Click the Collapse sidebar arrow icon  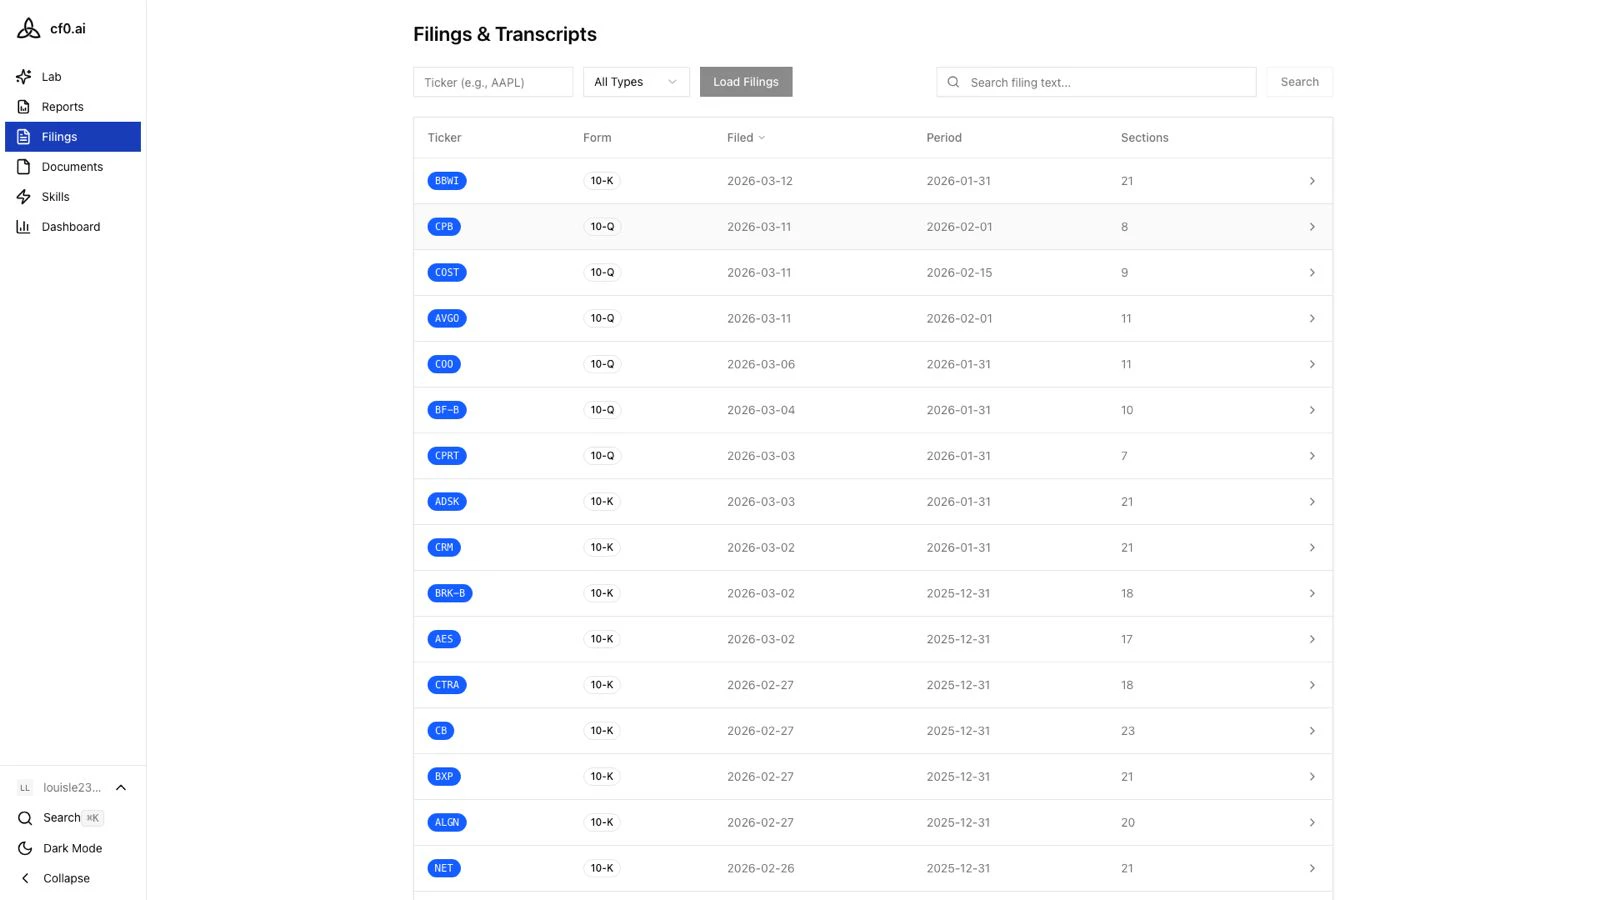[x=25, y=878]
